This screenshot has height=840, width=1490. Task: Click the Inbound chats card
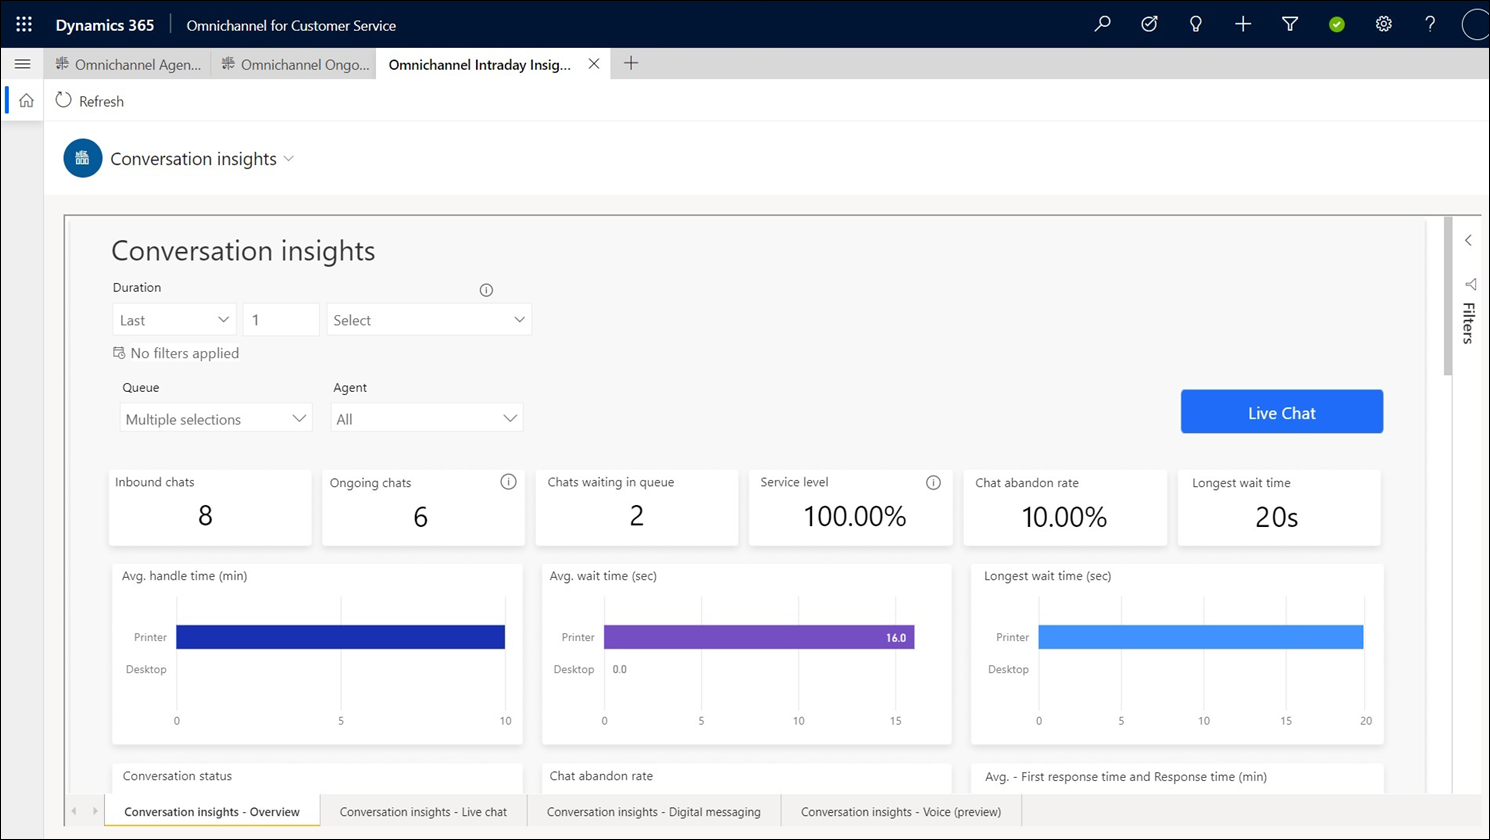[x=210, y=507]
